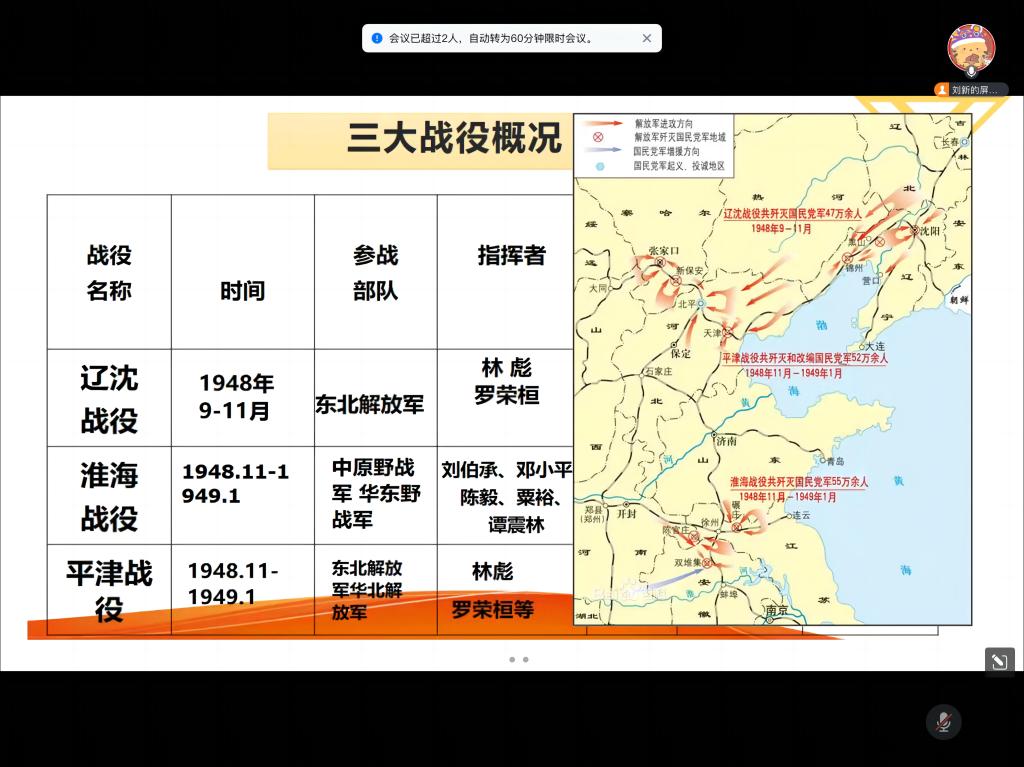1024x767 pixels.
Task: Click the 指挥者 column header
Action: (x=511, y=256)
